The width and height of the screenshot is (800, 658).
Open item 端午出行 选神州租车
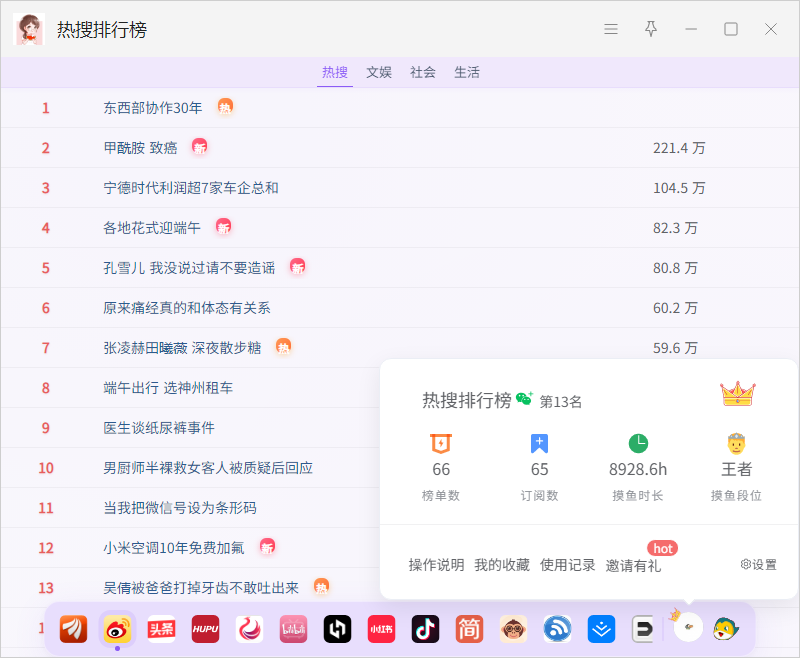(168, 388)
